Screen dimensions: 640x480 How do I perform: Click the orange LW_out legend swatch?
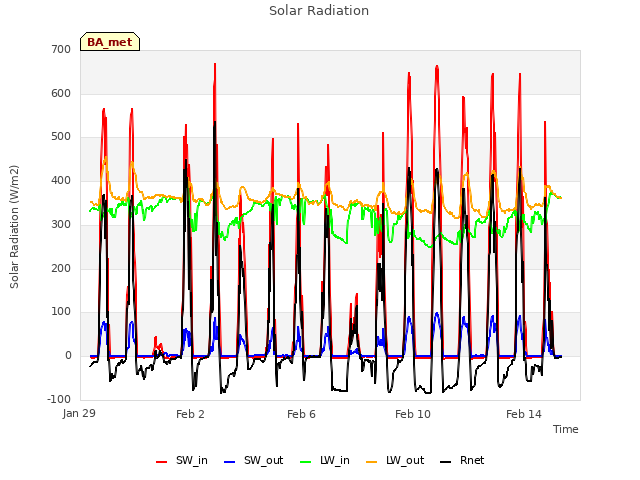[371, 462]
